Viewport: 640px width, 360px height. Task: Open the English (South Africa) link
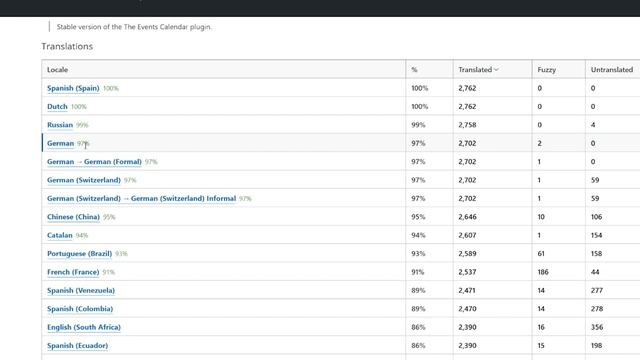click(84, 327)
